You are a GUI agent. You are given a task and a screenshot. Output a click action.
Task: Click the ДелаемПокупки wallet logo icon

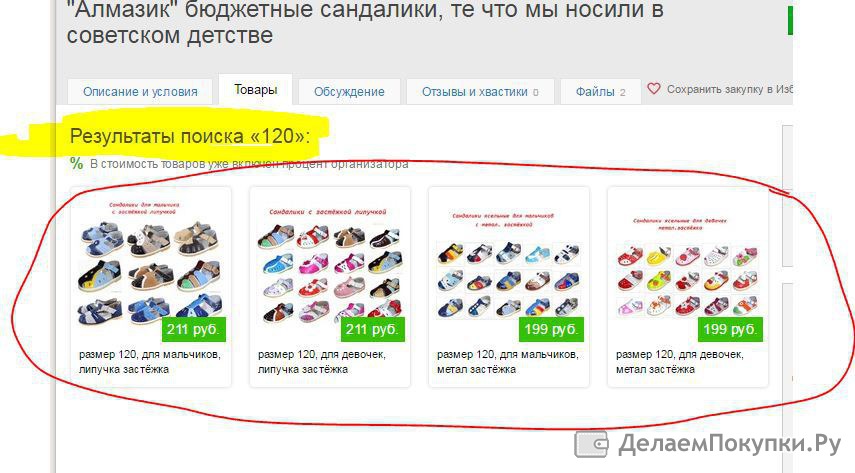(591, 445)
